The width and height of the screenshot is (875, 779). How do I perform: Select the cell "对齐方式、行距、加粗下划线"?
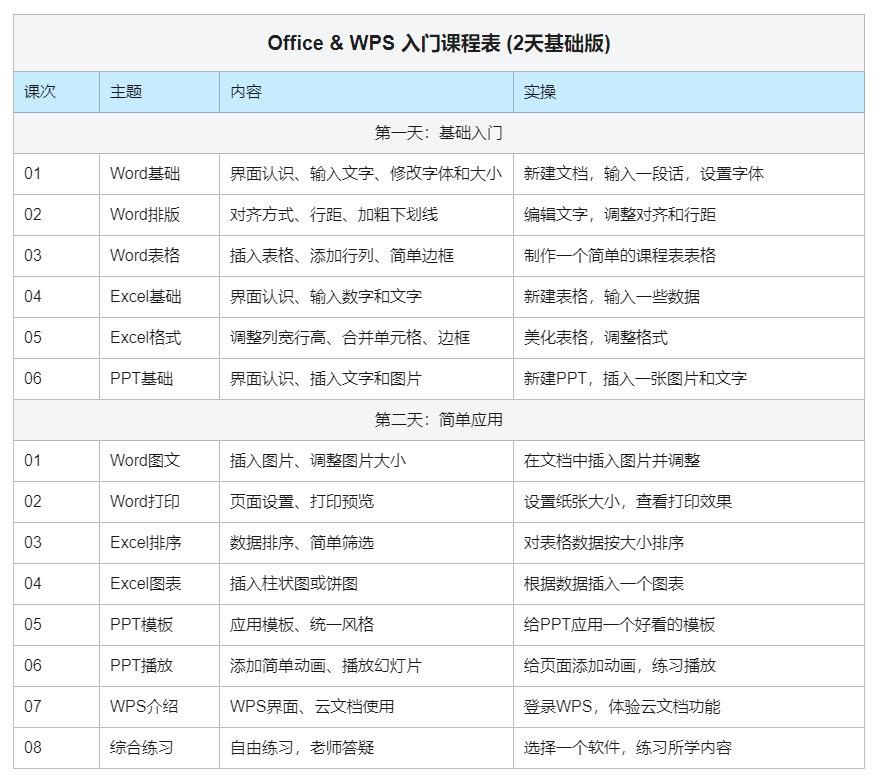tap(366, 215)
